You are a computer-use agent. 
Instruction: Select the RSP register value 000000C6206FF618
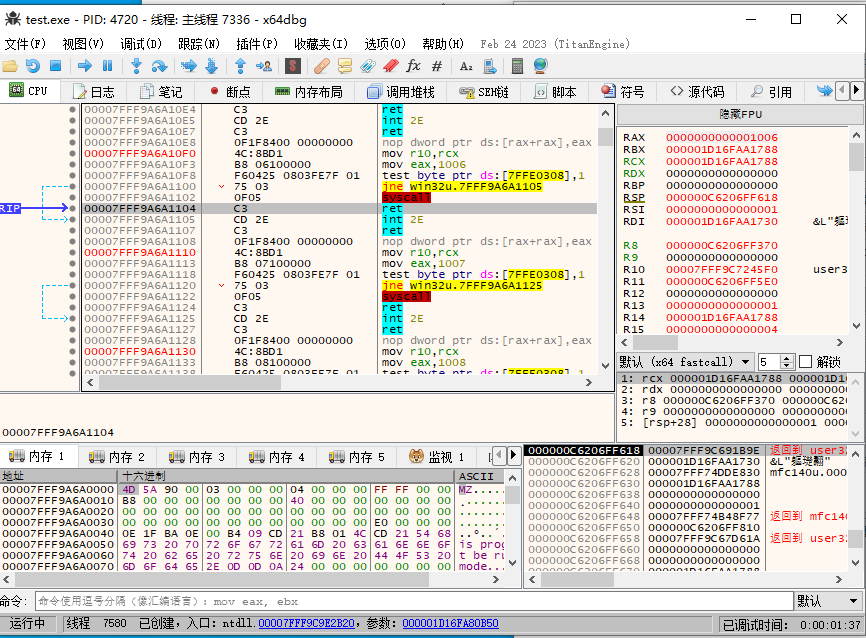[721, 197]
